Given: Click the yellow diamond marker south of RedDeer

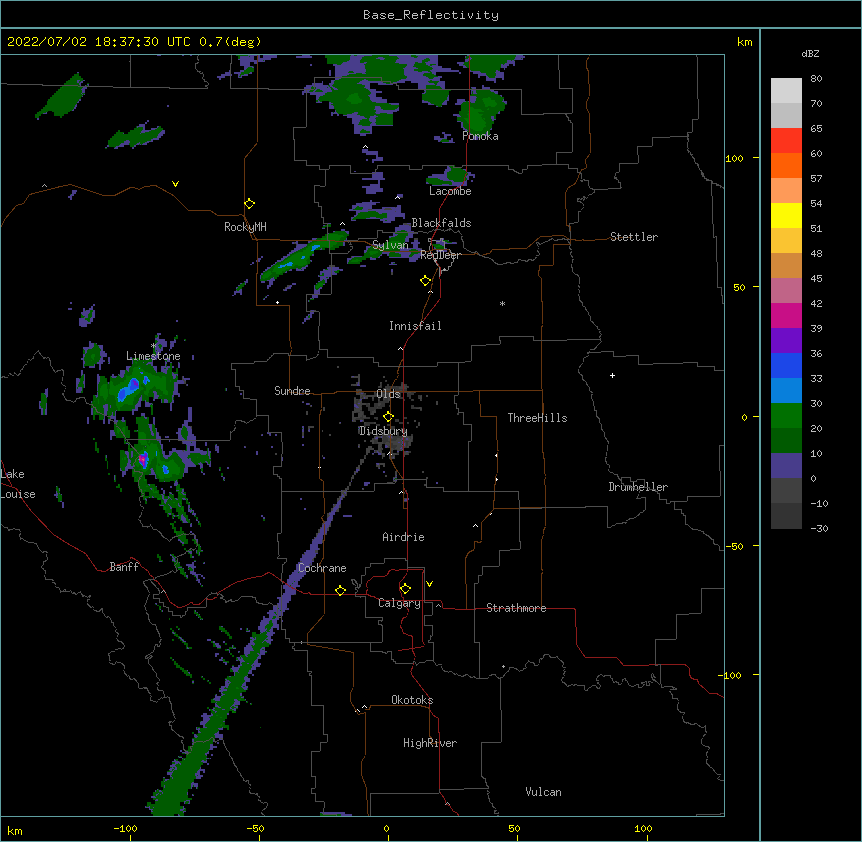Looking at the screenshot, I should 426,281.
